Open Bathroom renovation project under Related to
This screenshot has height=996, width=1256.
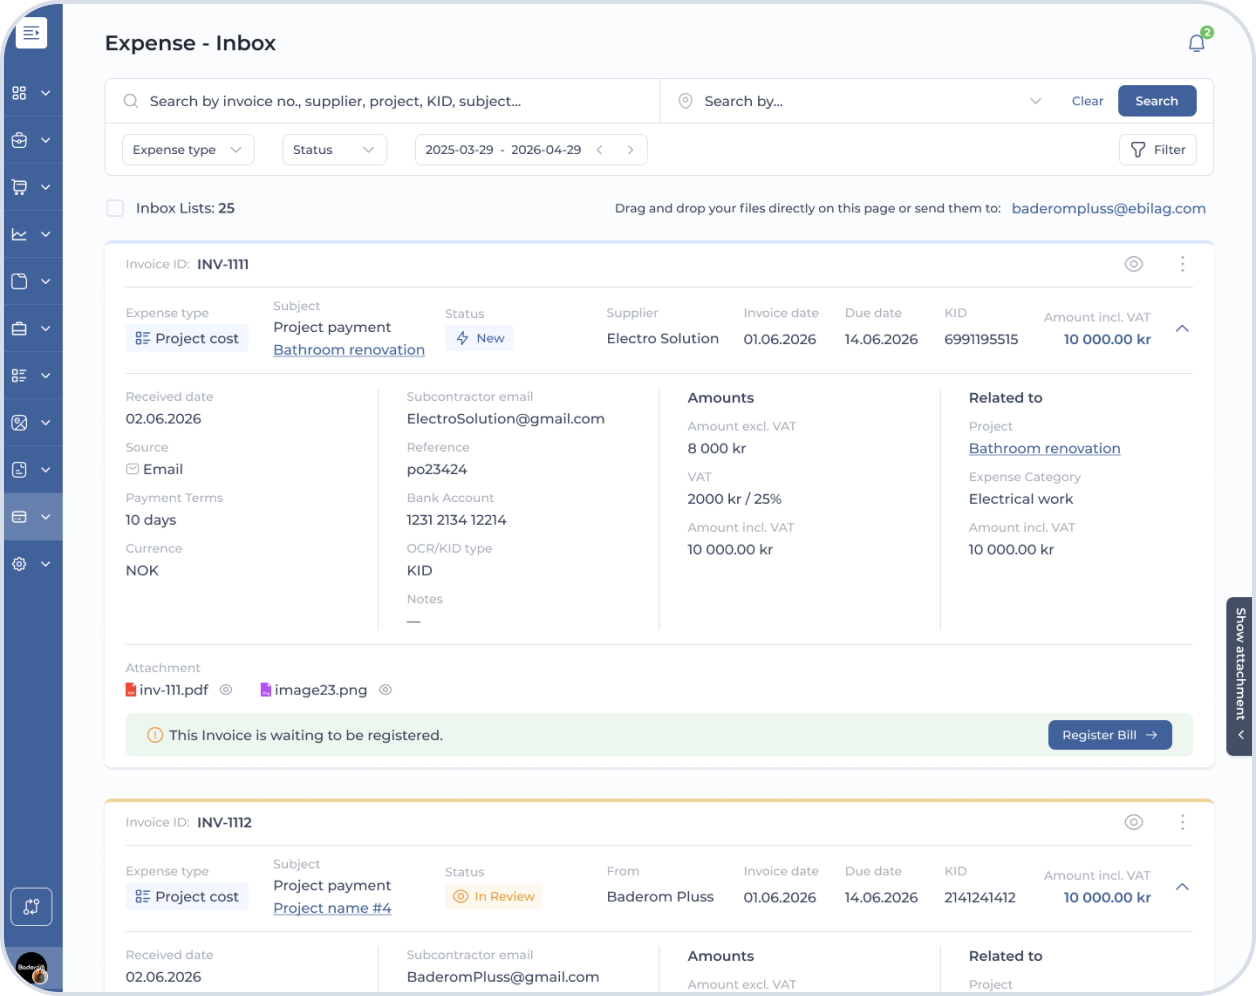click(1045, 449)
